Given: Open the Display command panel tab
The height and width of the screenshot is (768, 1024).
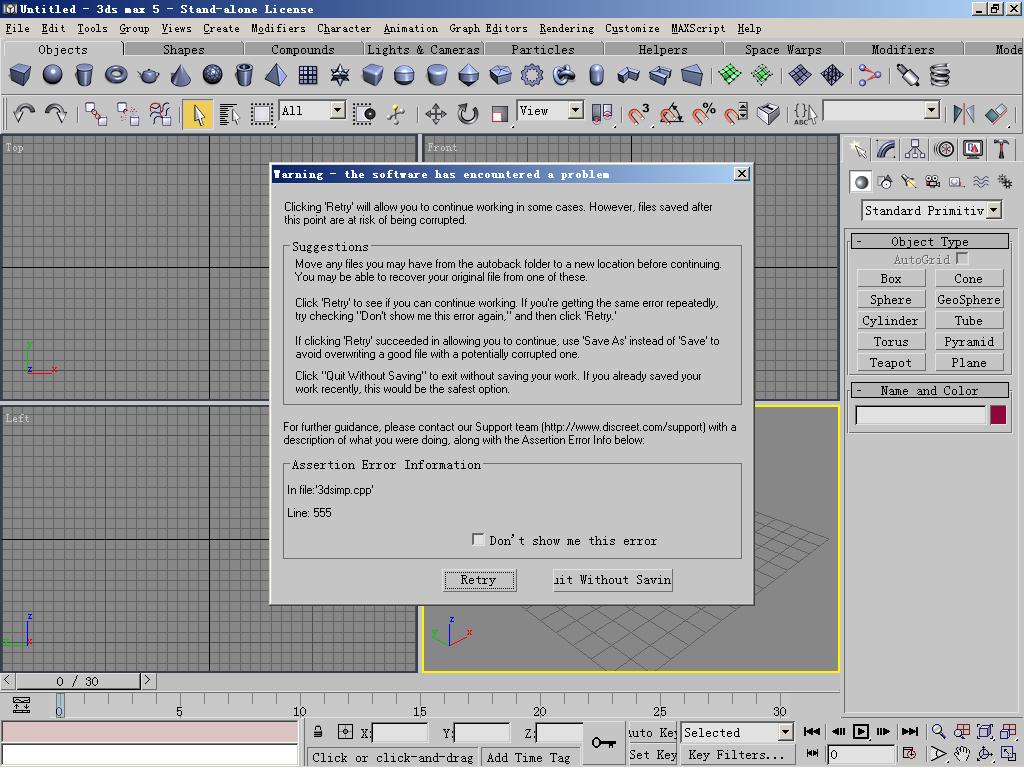Looking at the screenshot, I should click(x=972, y=150).
